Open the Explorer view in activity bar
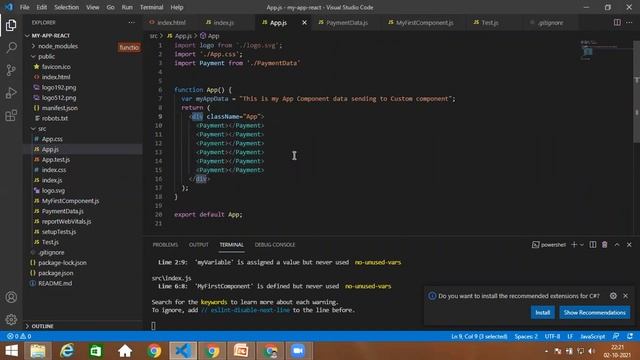 coord(11,25)
